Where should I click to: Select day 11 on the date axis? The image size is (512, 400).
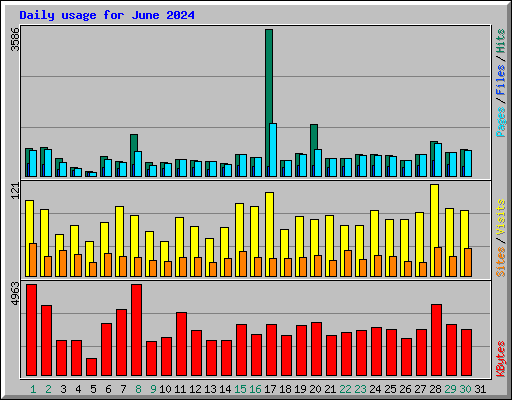180,389
